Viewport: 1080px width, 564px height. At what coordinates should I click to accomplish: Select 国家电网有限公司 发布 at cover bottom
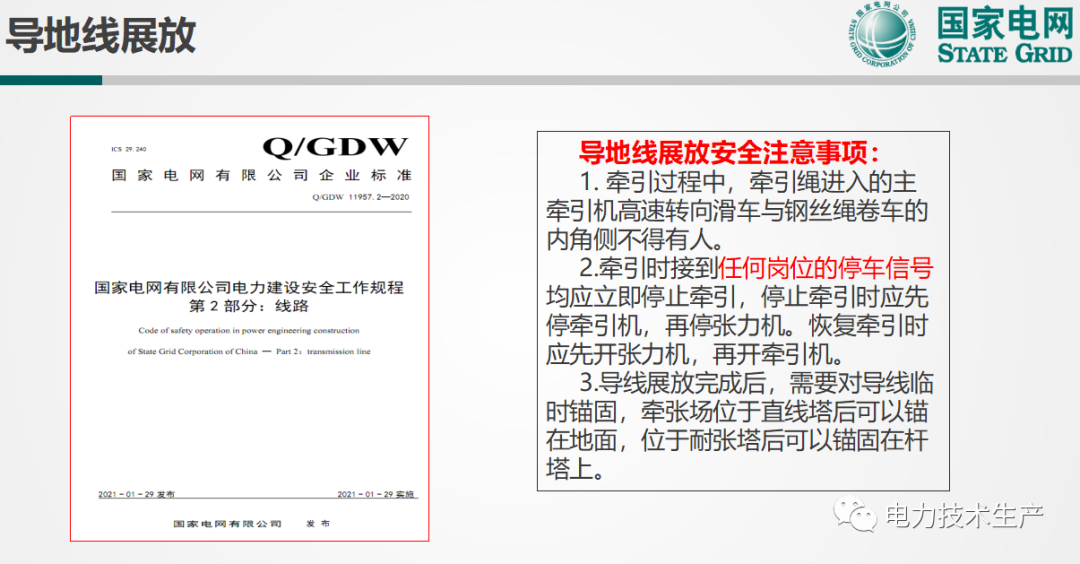click(x=251, y=524)
